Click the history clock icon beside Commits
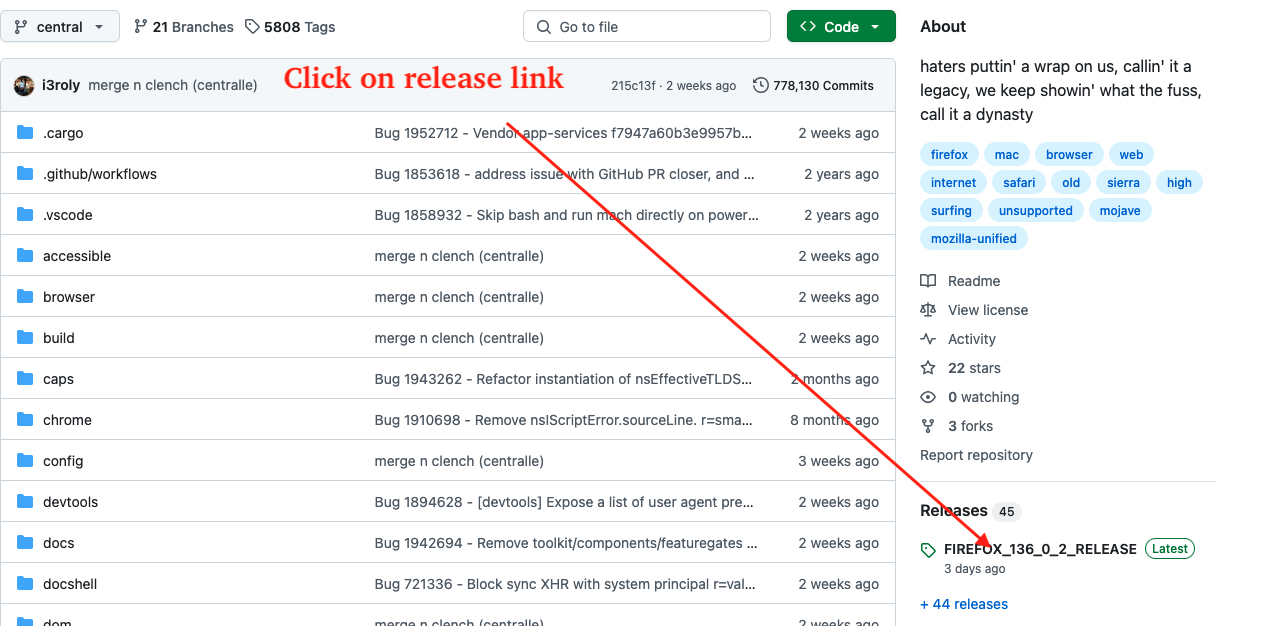Screen dimensions: 1278x626 761,86
